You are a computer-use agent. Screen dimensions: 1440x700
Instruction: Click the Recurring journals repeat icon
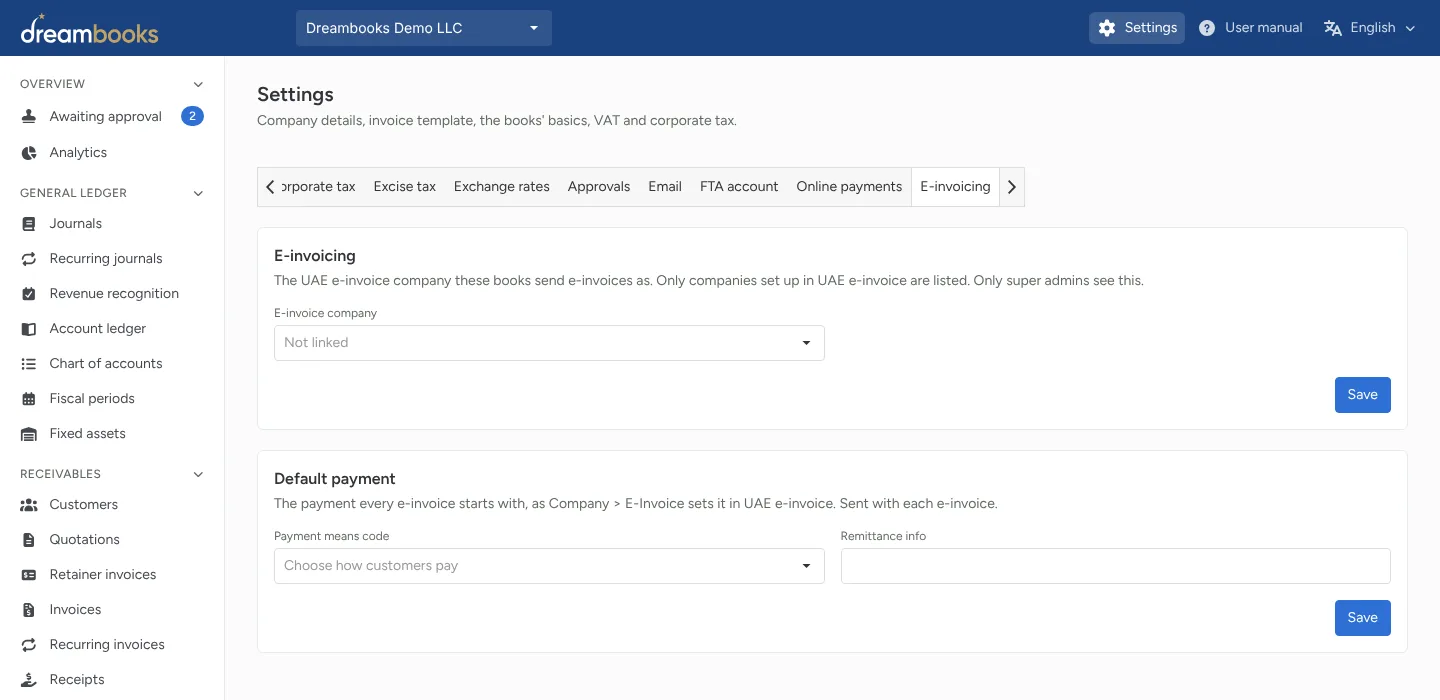(x=29, y=259)
